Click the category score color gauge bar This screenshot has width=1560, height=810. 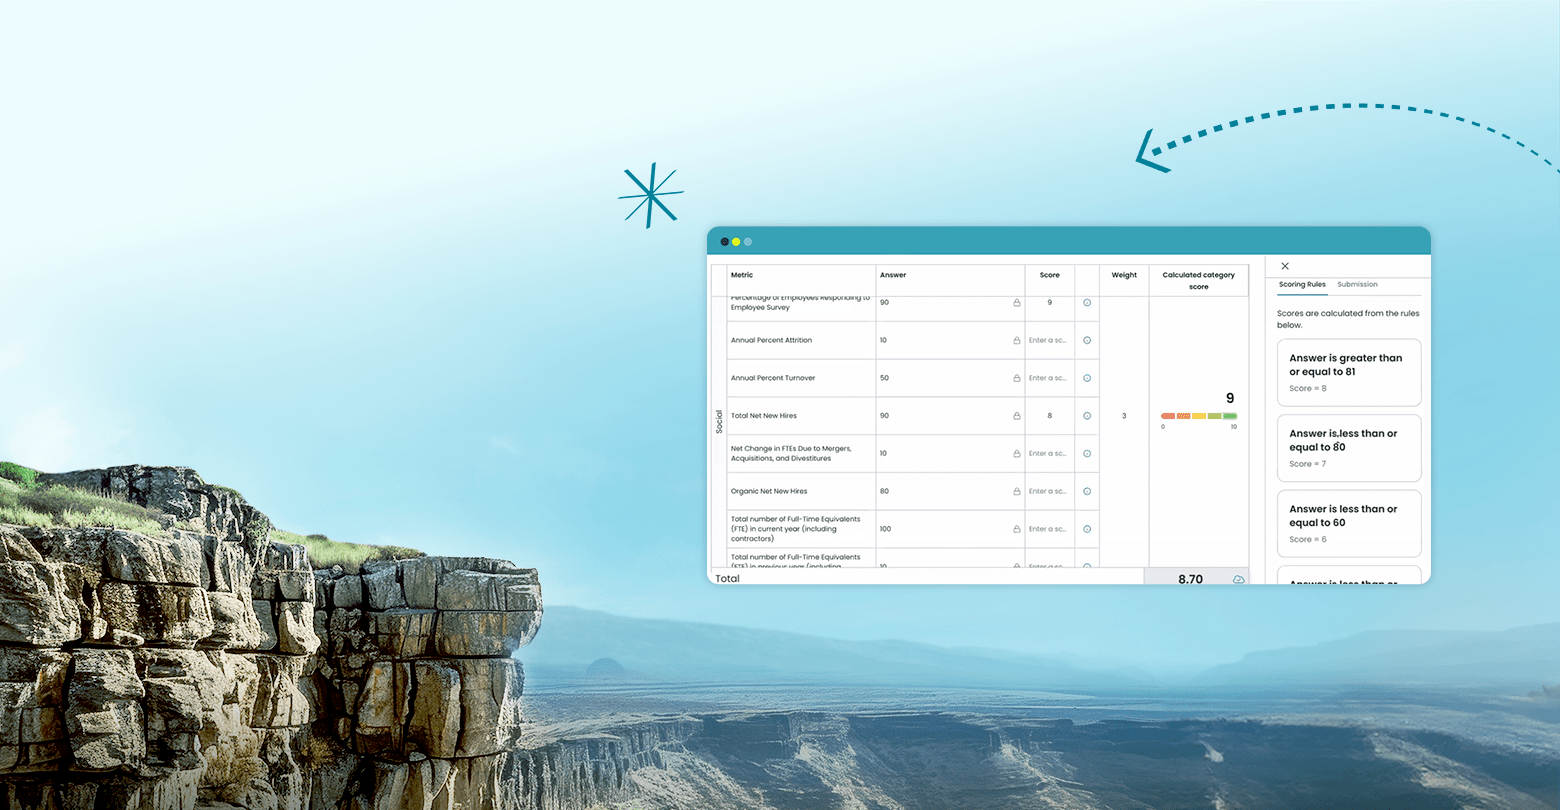(x=1199, y=416)
